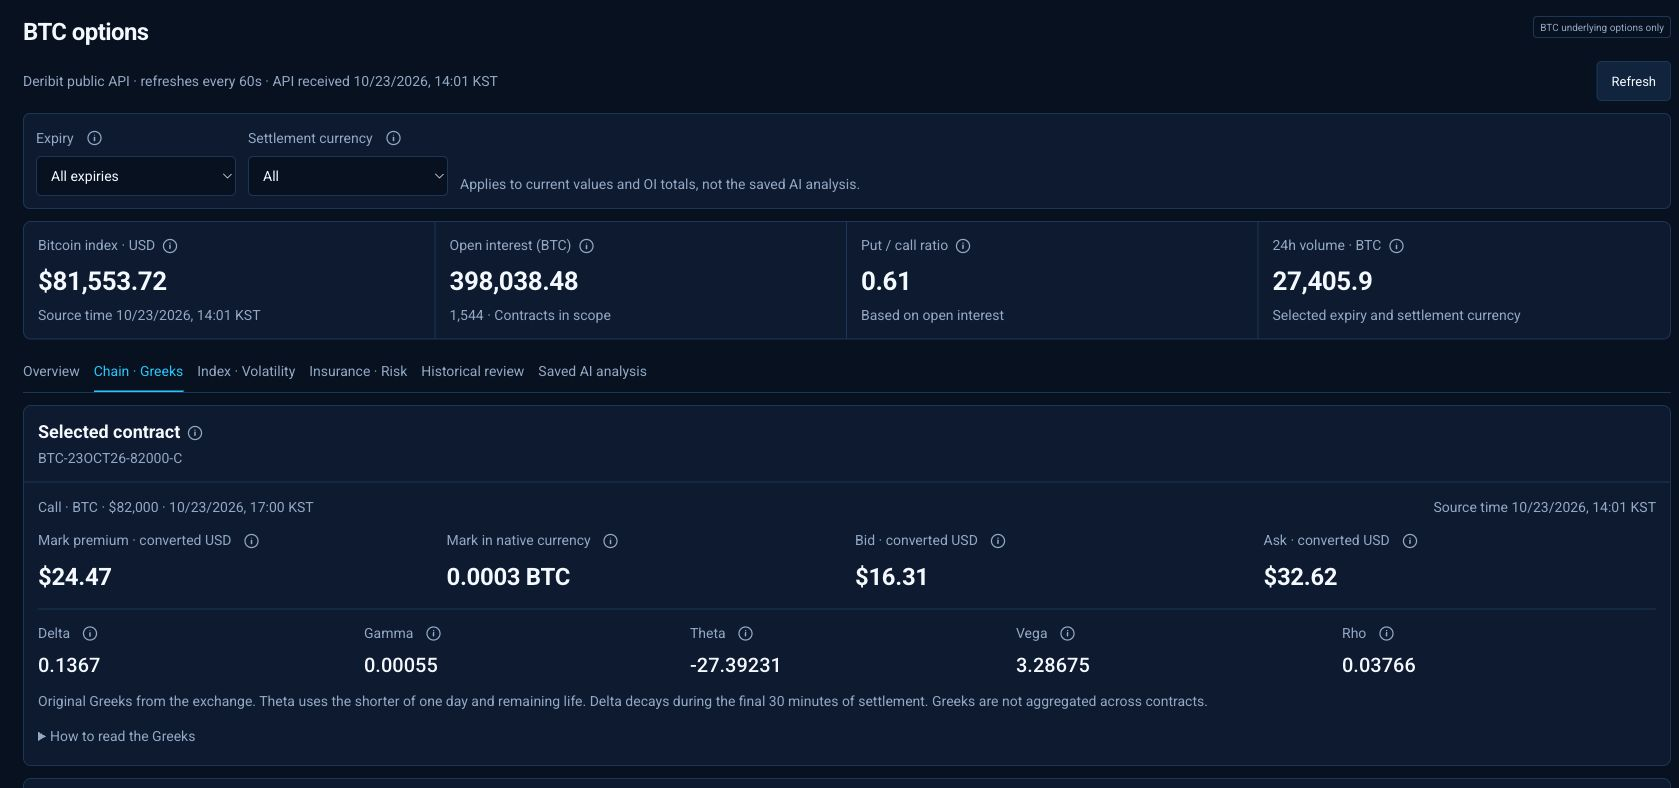Open info icon beside Selected contract heading

pyautogui.click(x=195, y=433)
